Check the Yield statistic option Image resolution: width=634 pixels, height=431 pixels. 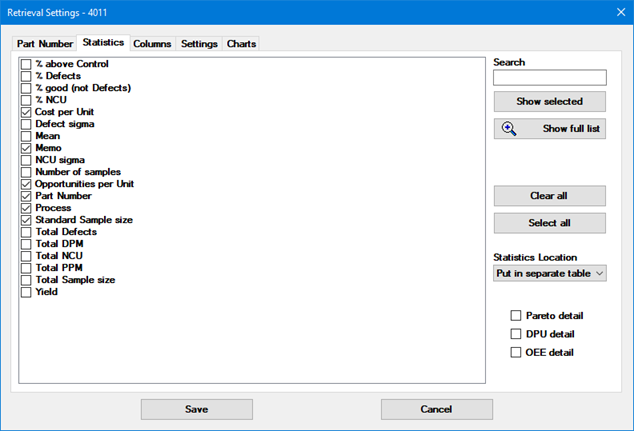tap(26, 292)
